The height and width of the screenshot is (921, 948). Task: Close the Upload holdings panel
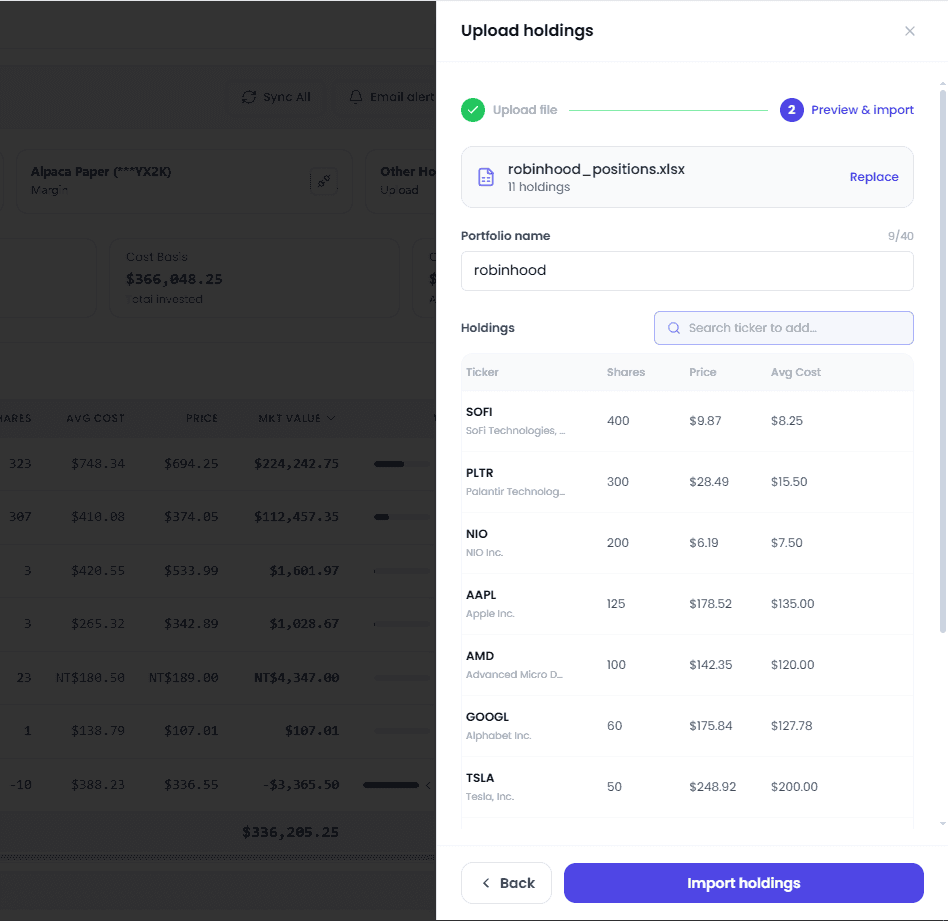(x=909, y=31)
